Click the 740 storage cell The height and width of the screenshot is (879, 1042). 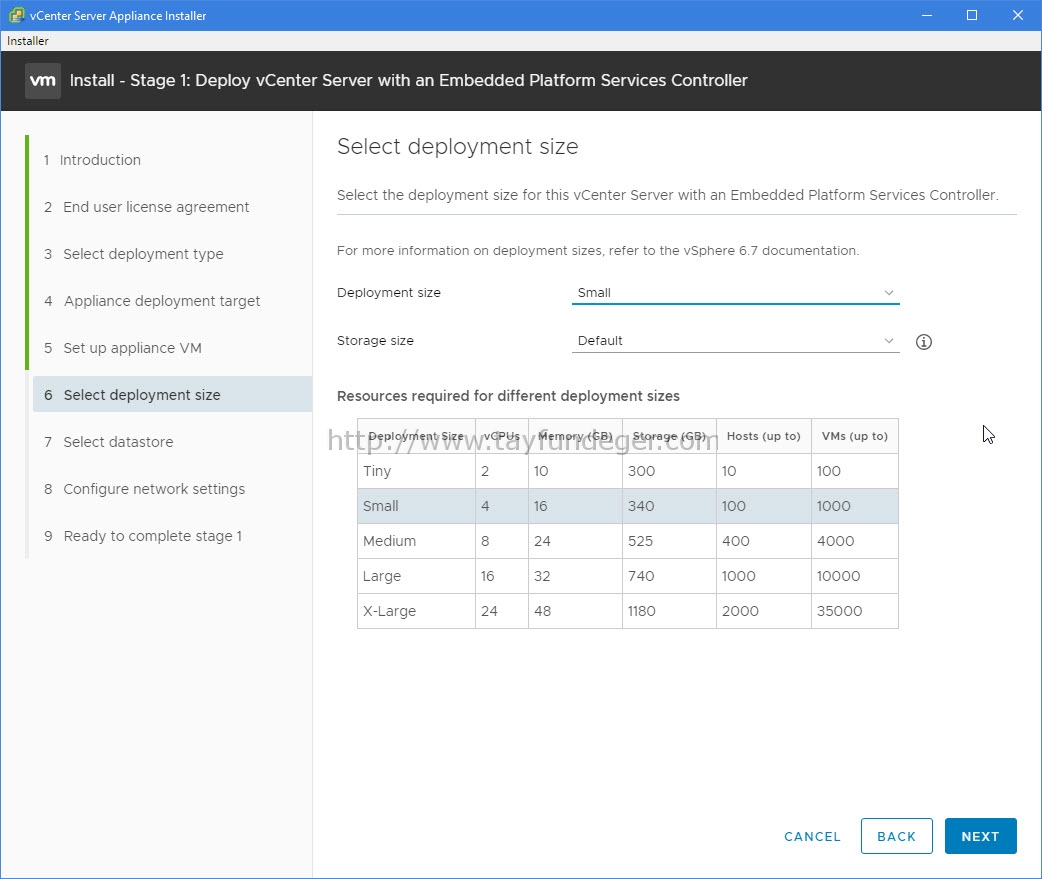(x=669, y=576)
